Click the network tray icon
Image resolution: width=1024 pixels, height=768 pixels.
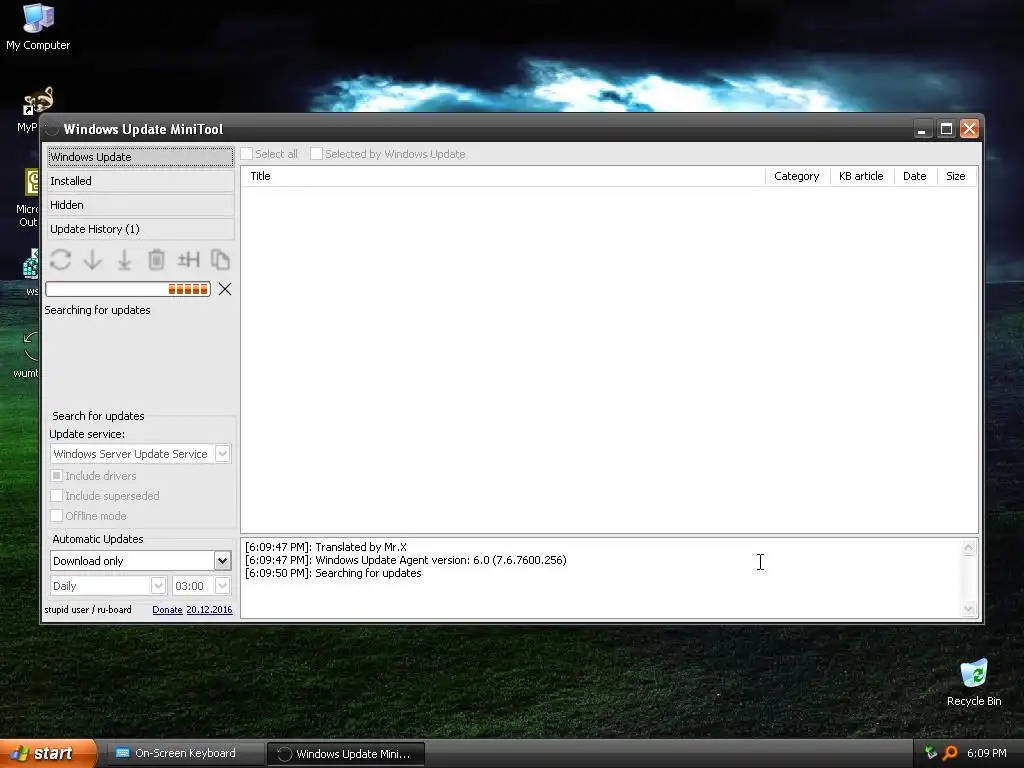pyautogui.click(x=931, y=753)
